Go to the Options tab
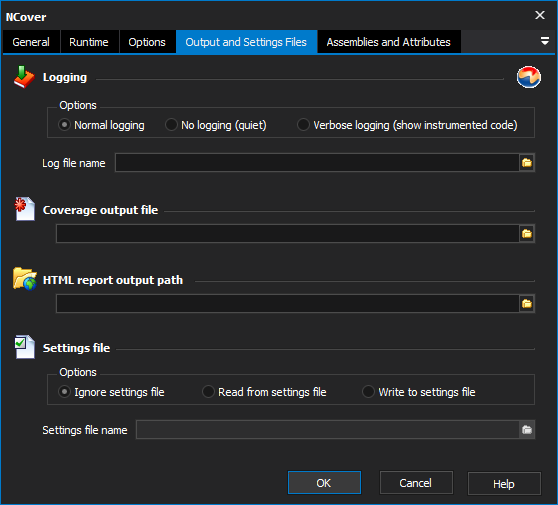The image size is (558, 505). 147,42
